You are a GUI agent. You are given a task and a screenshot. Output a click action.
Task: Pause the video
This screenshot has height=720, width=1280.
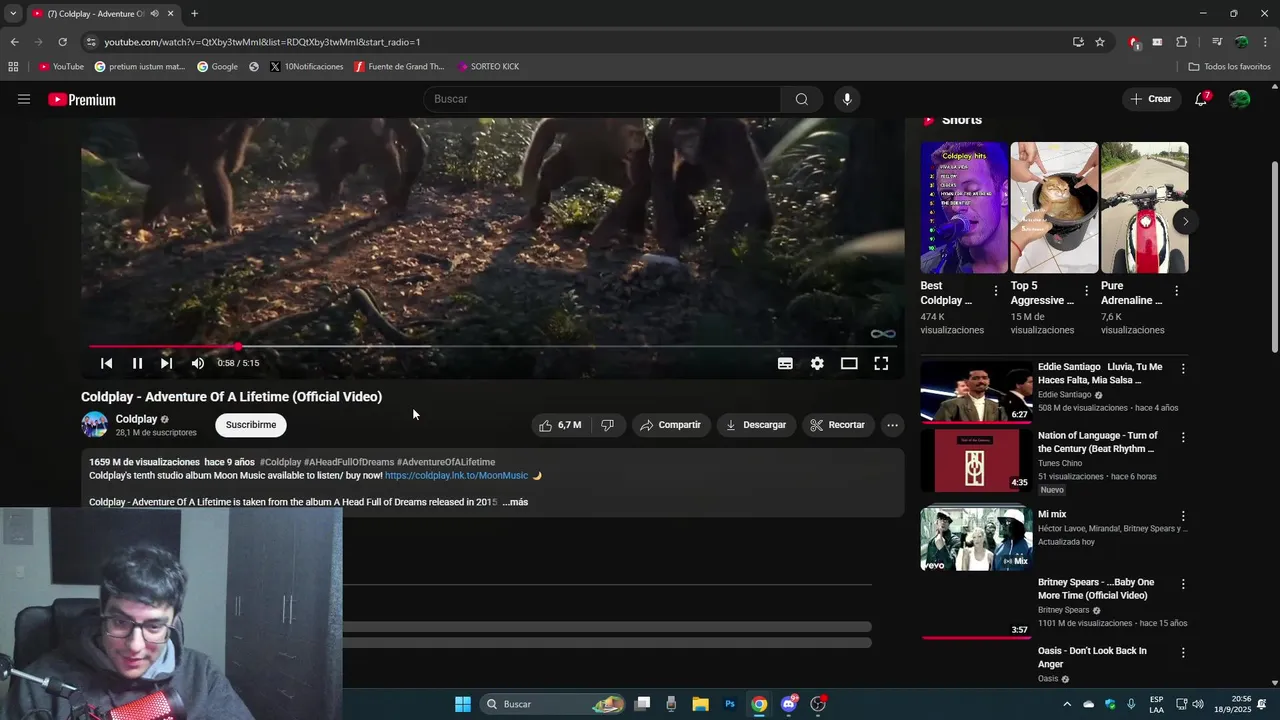coord(137,363)
